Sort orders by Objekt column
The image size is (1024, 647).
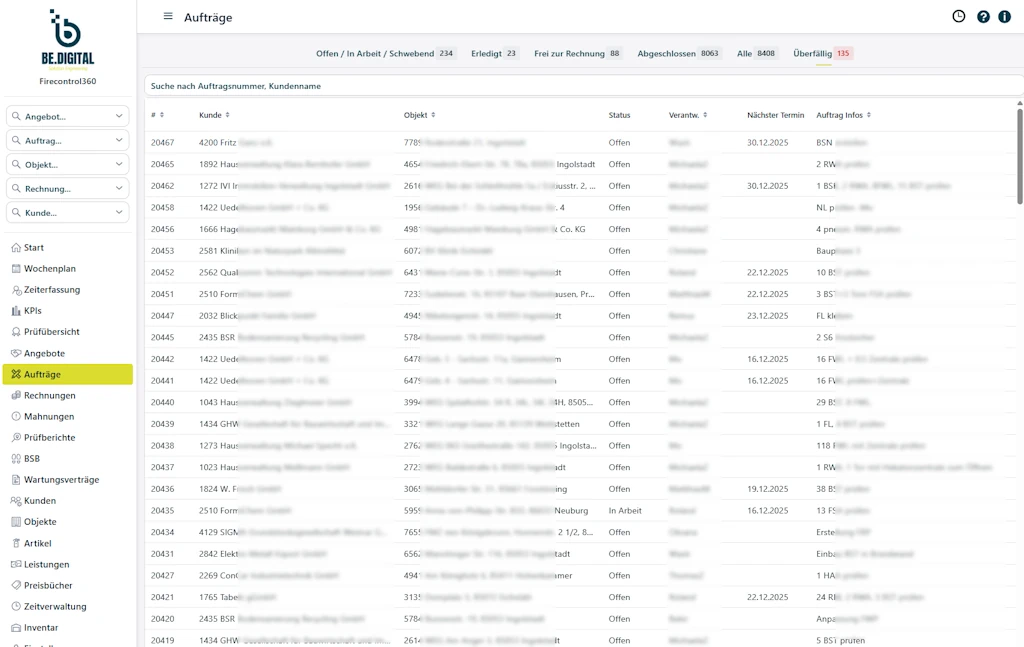pyautogui.click(x=420, y=115)
